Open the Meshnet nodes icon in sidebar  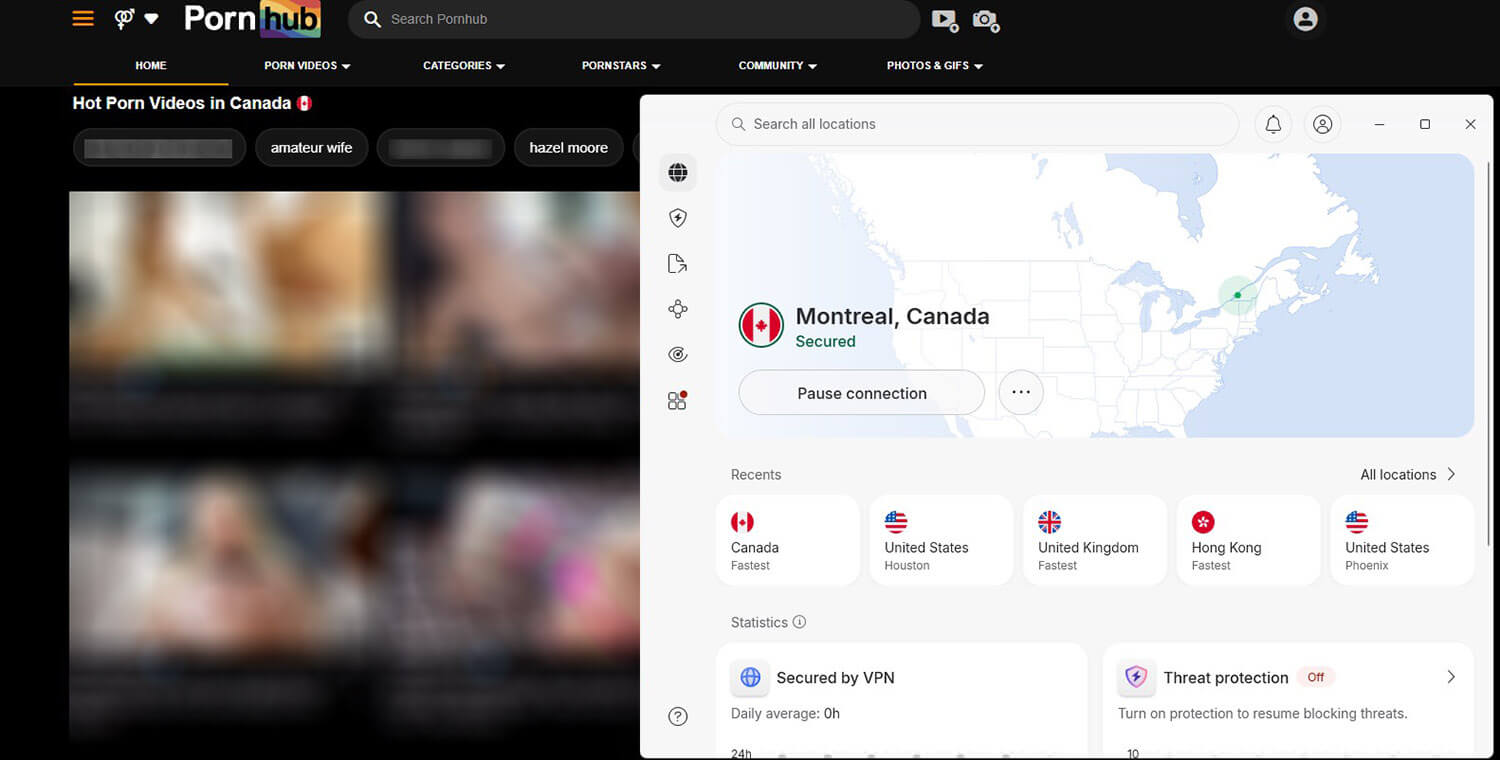(x=678, y=309)
